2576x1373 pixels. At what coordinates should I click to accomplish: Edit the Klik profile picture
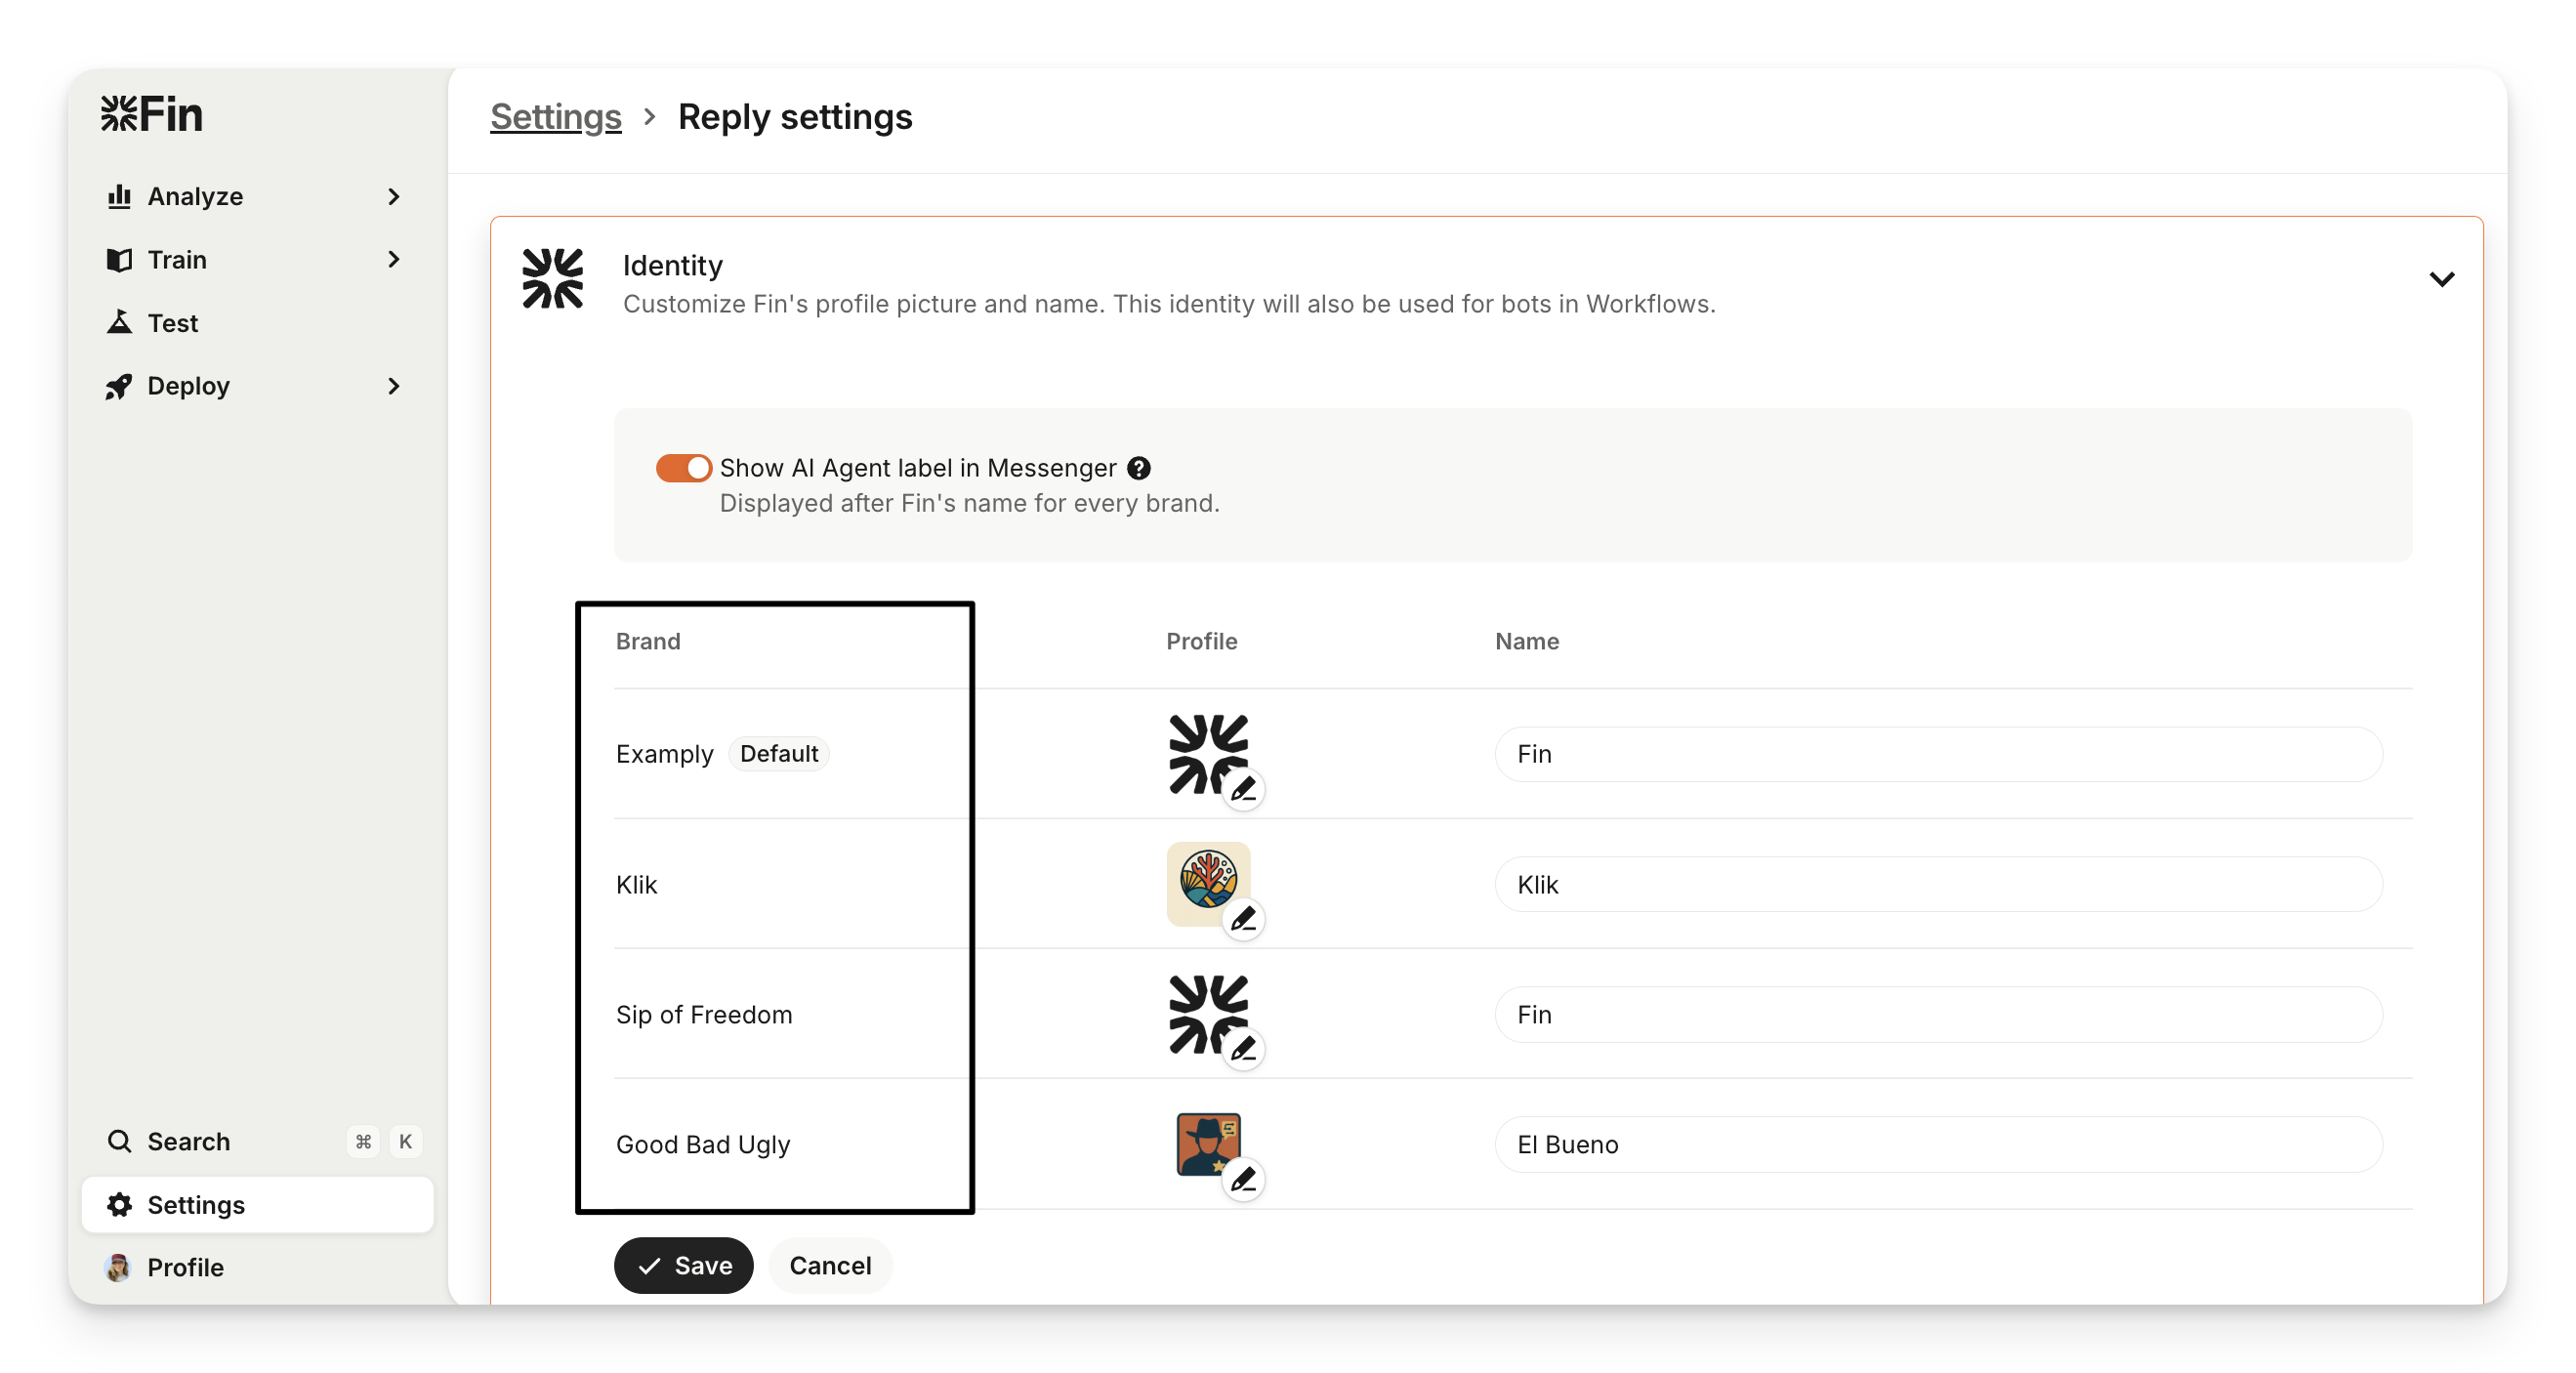1243,919
